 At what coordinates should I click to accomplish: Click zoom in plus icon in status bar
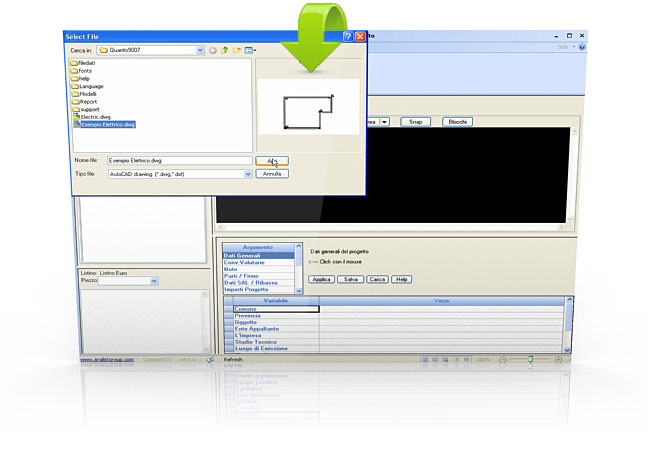pos(557,358)
